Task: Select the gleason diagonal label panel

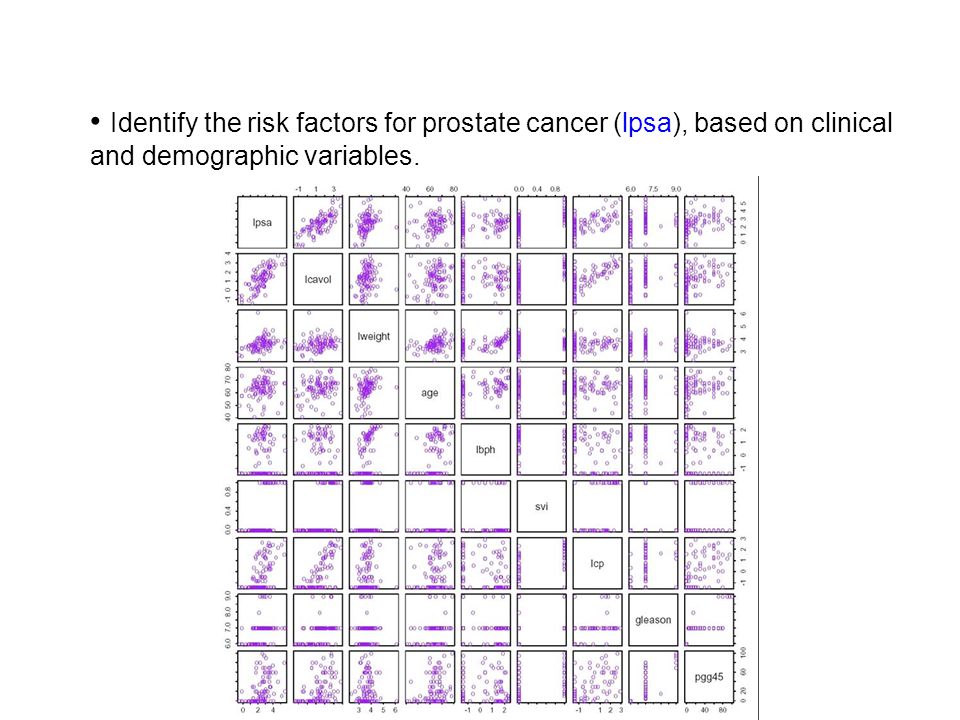Action: click(x=653, y=620)
